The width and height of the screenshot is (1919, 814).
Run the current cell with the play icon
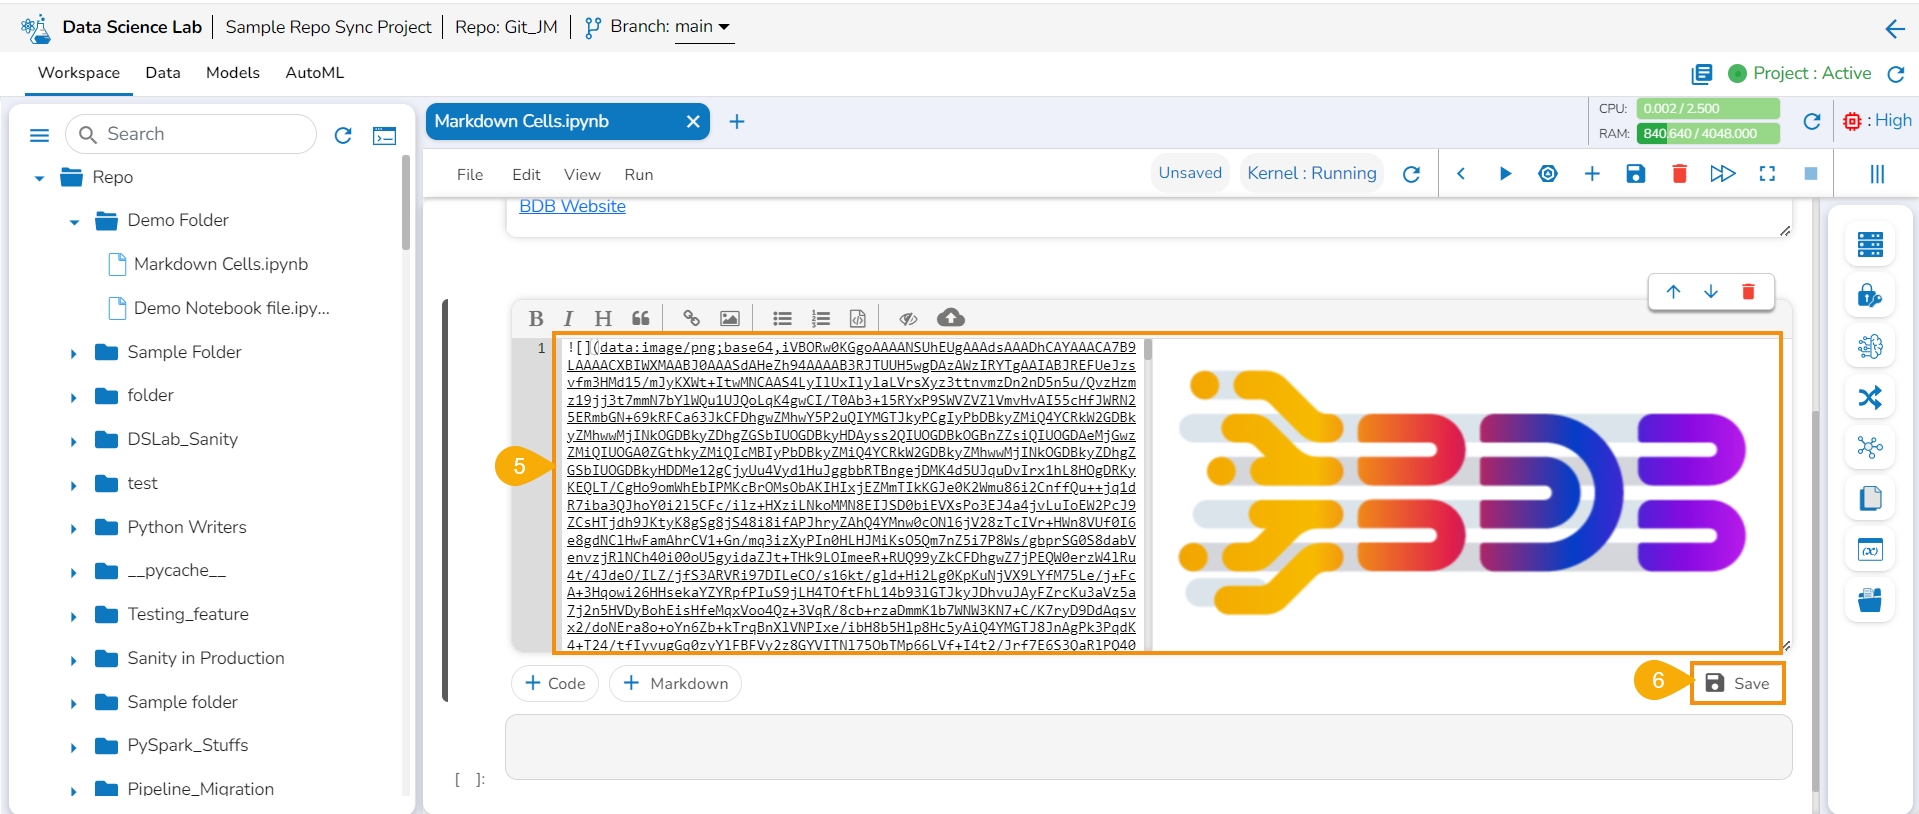(x=1505, y=174)
